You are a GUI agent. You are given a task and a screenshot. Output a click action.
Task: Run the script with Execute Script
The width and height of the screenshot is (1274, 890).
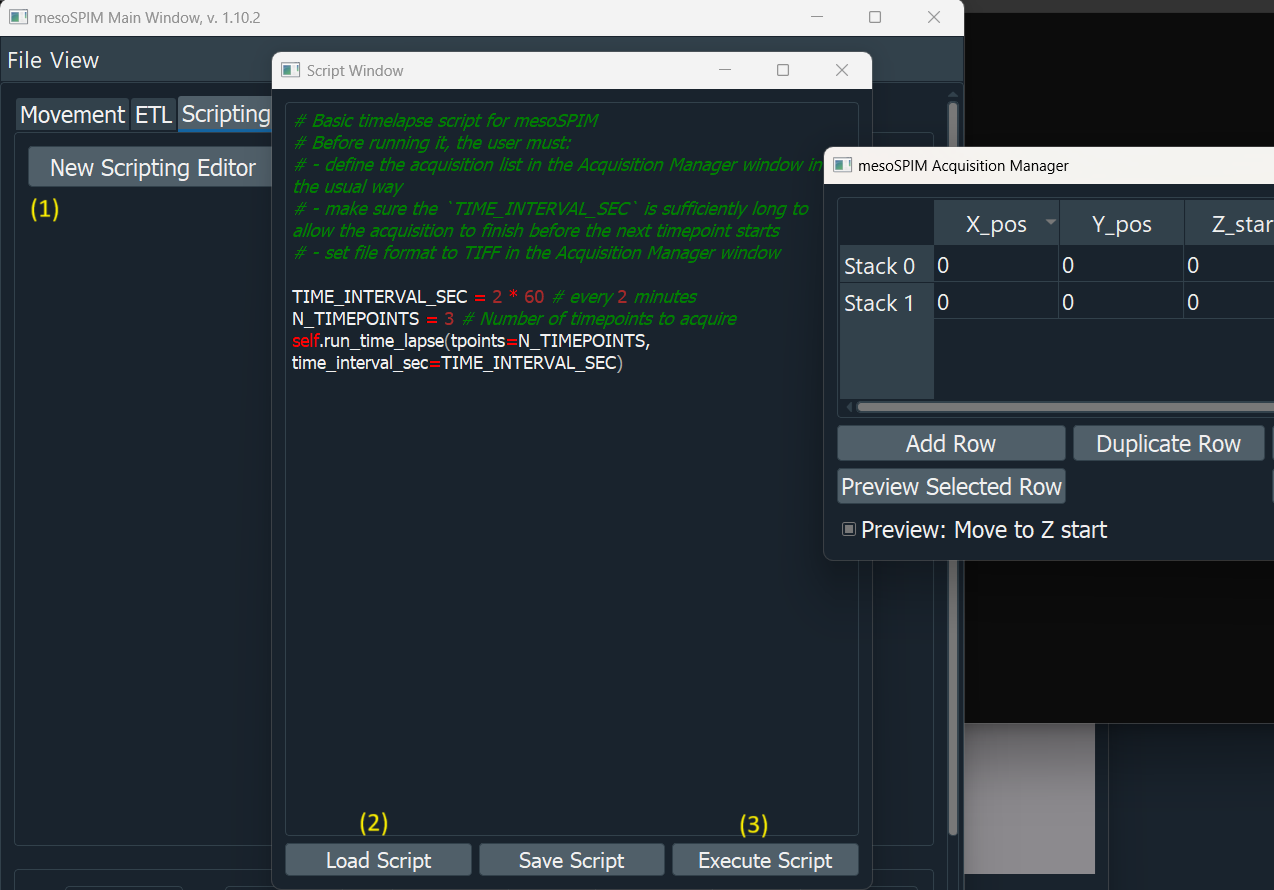pyautogui.click(x=765, y=860)
